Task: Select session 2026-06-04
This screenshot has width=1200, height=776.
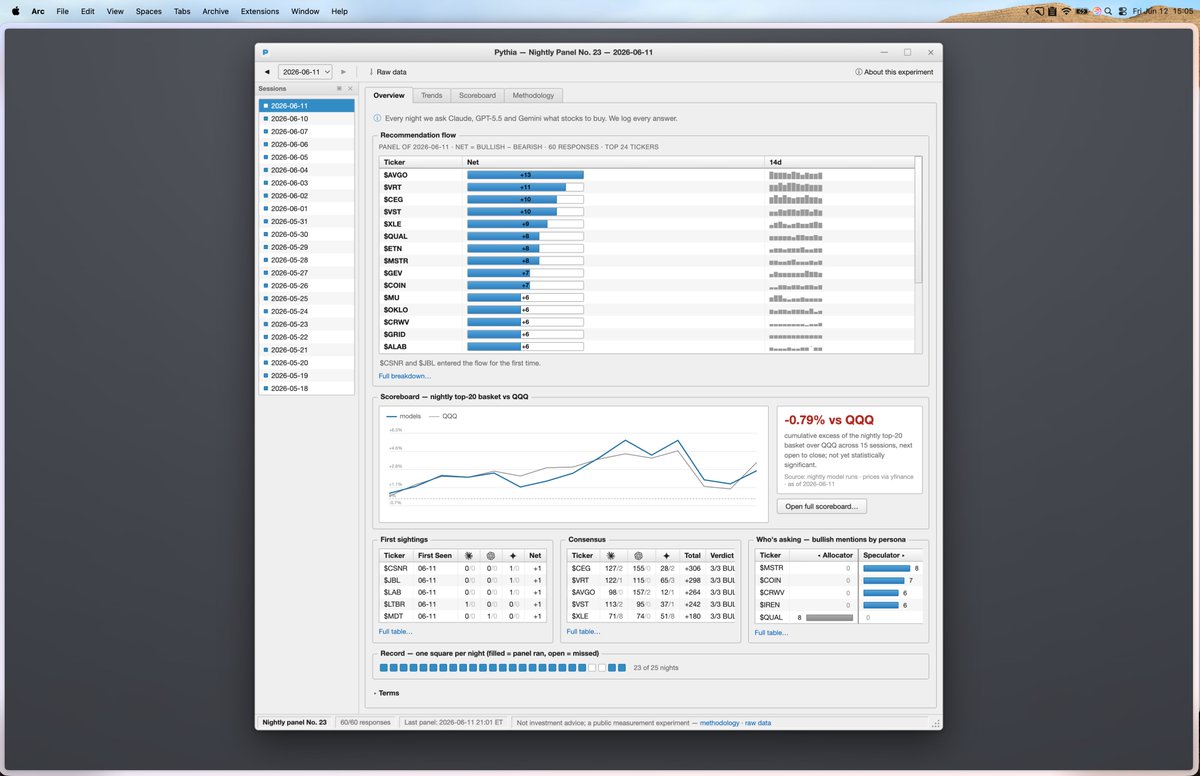Action: pyautogui.click(x=306, y=170)
